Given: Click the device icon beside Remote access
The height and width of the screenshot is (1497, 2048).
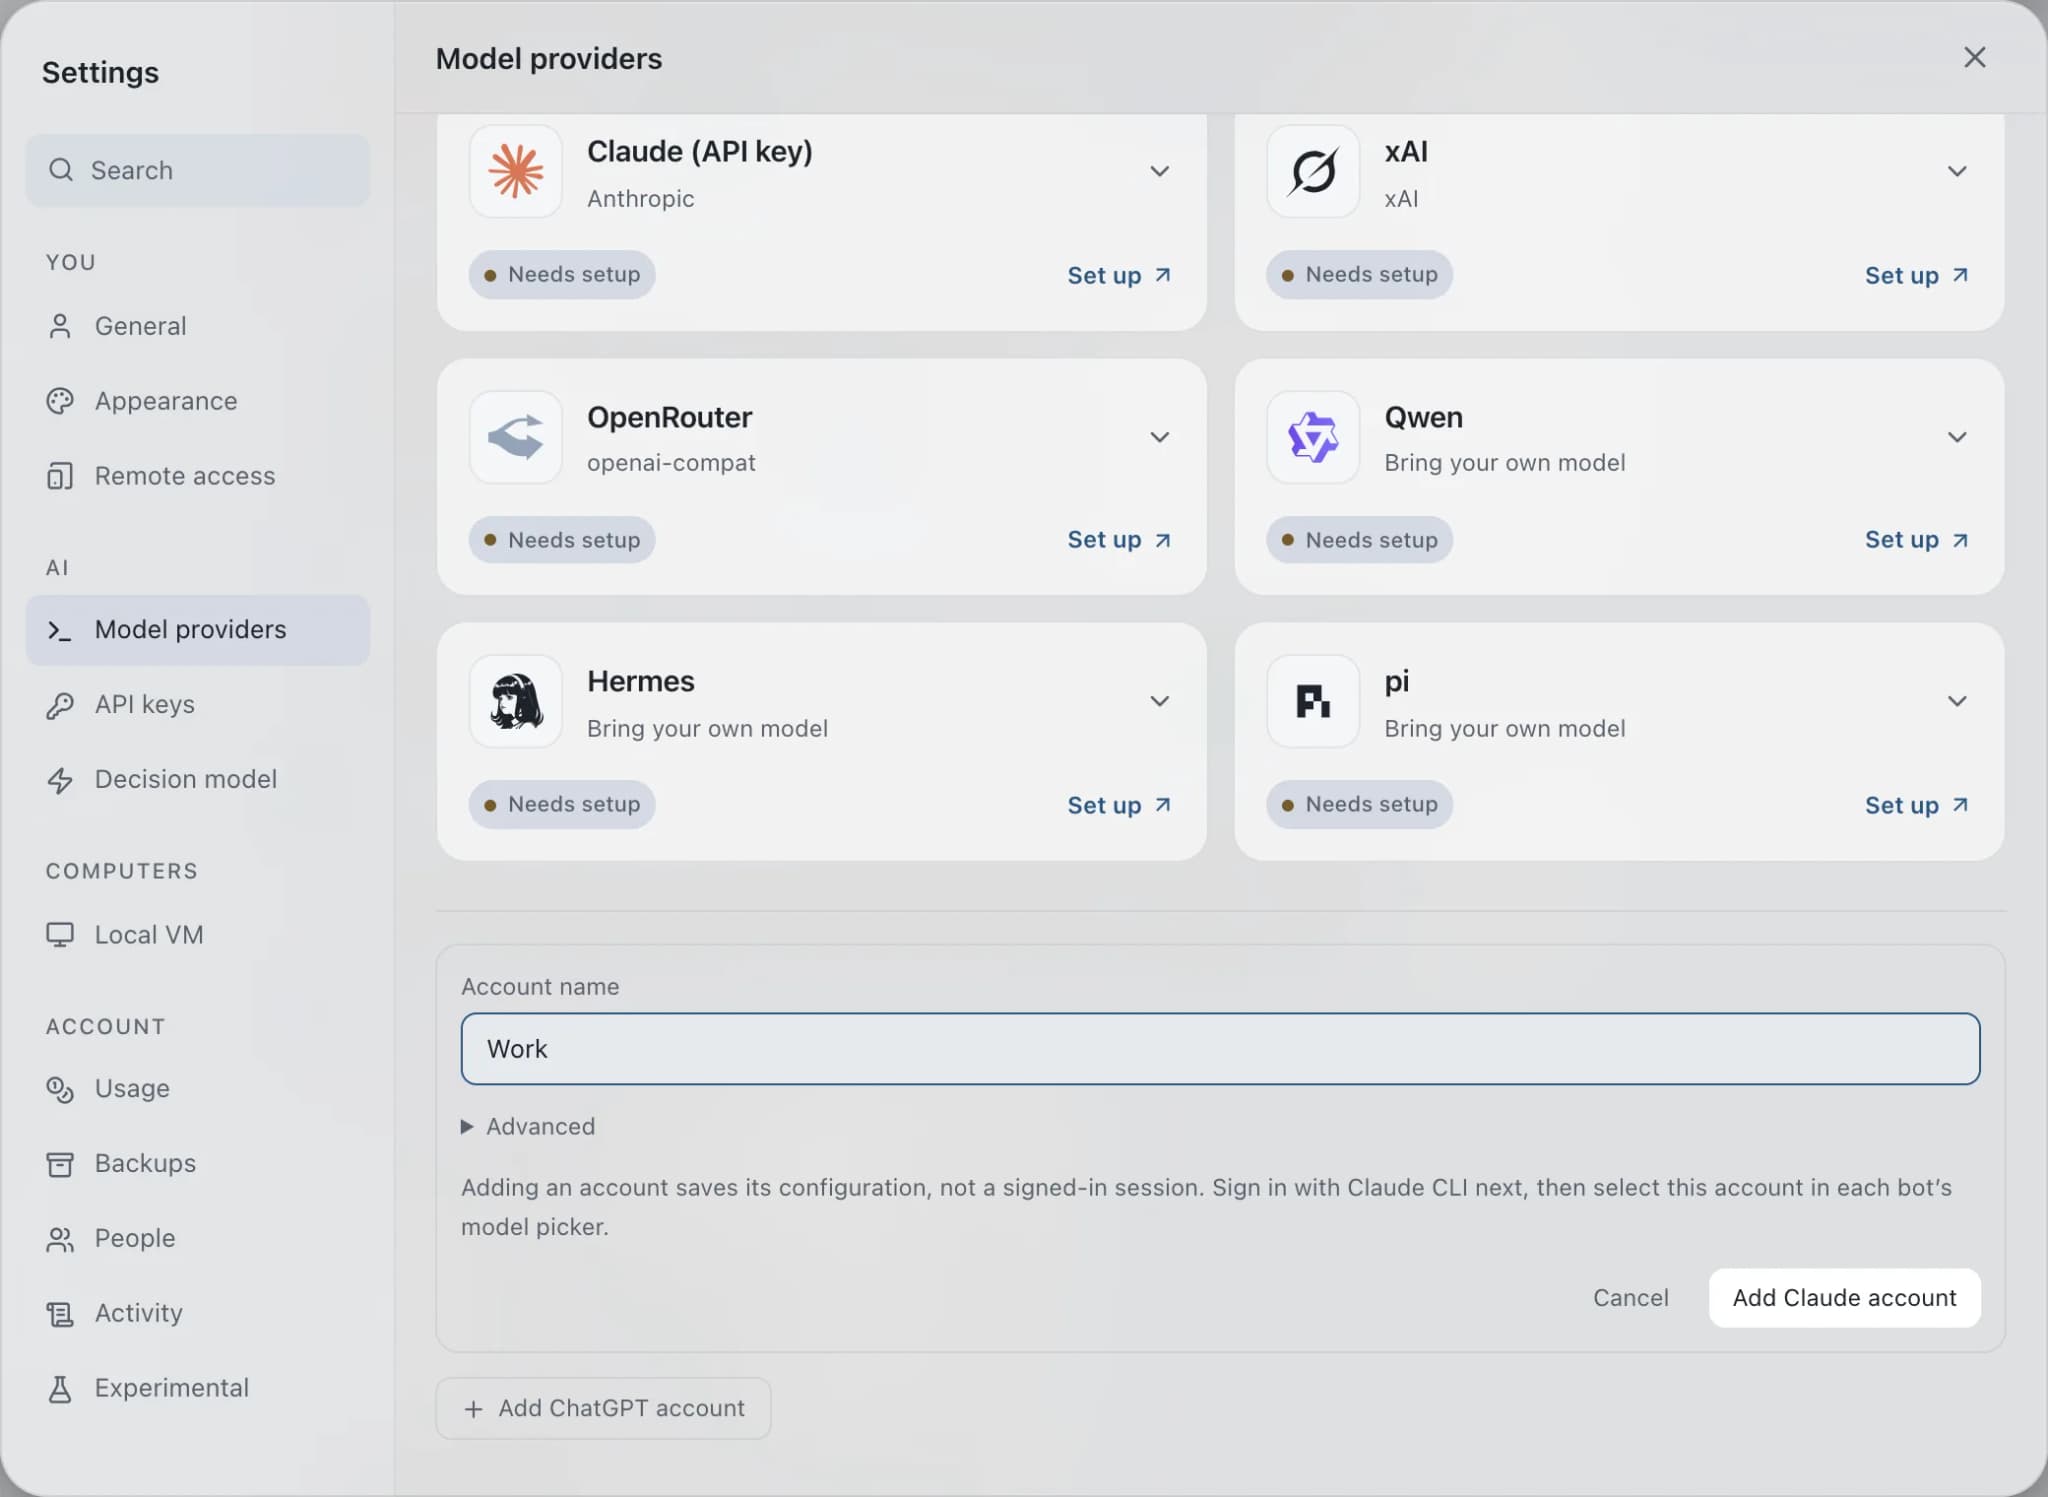Looking at the screenshot, I should (60, 476).
